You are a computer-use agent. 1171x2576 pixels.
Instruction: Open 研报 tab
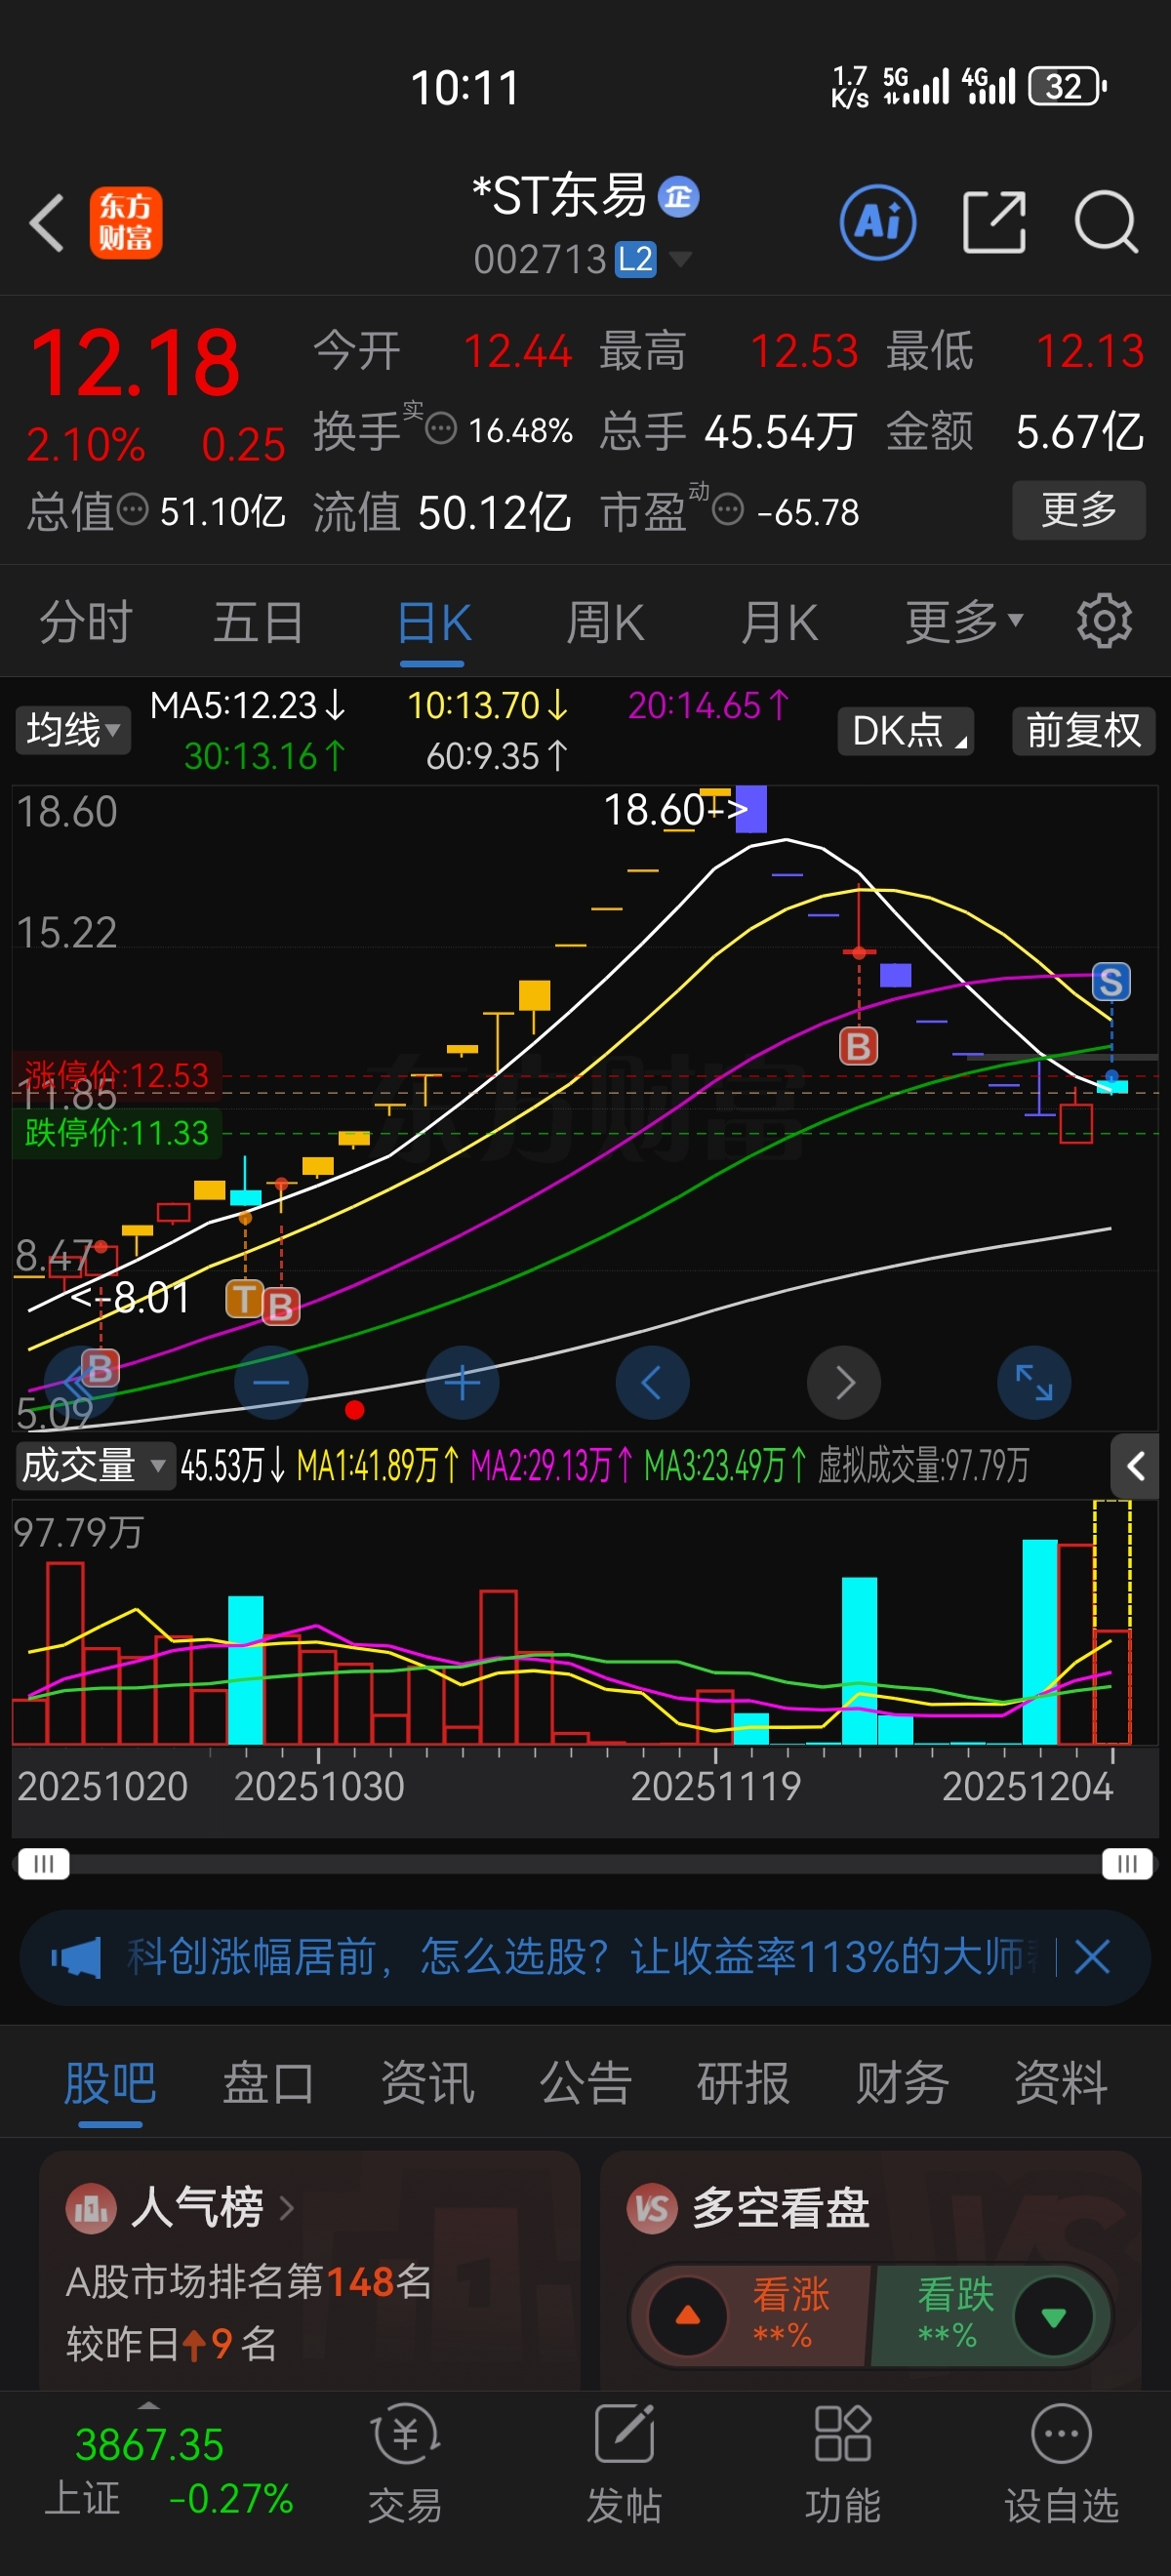pyautogui.click(x=743, y=2084)
